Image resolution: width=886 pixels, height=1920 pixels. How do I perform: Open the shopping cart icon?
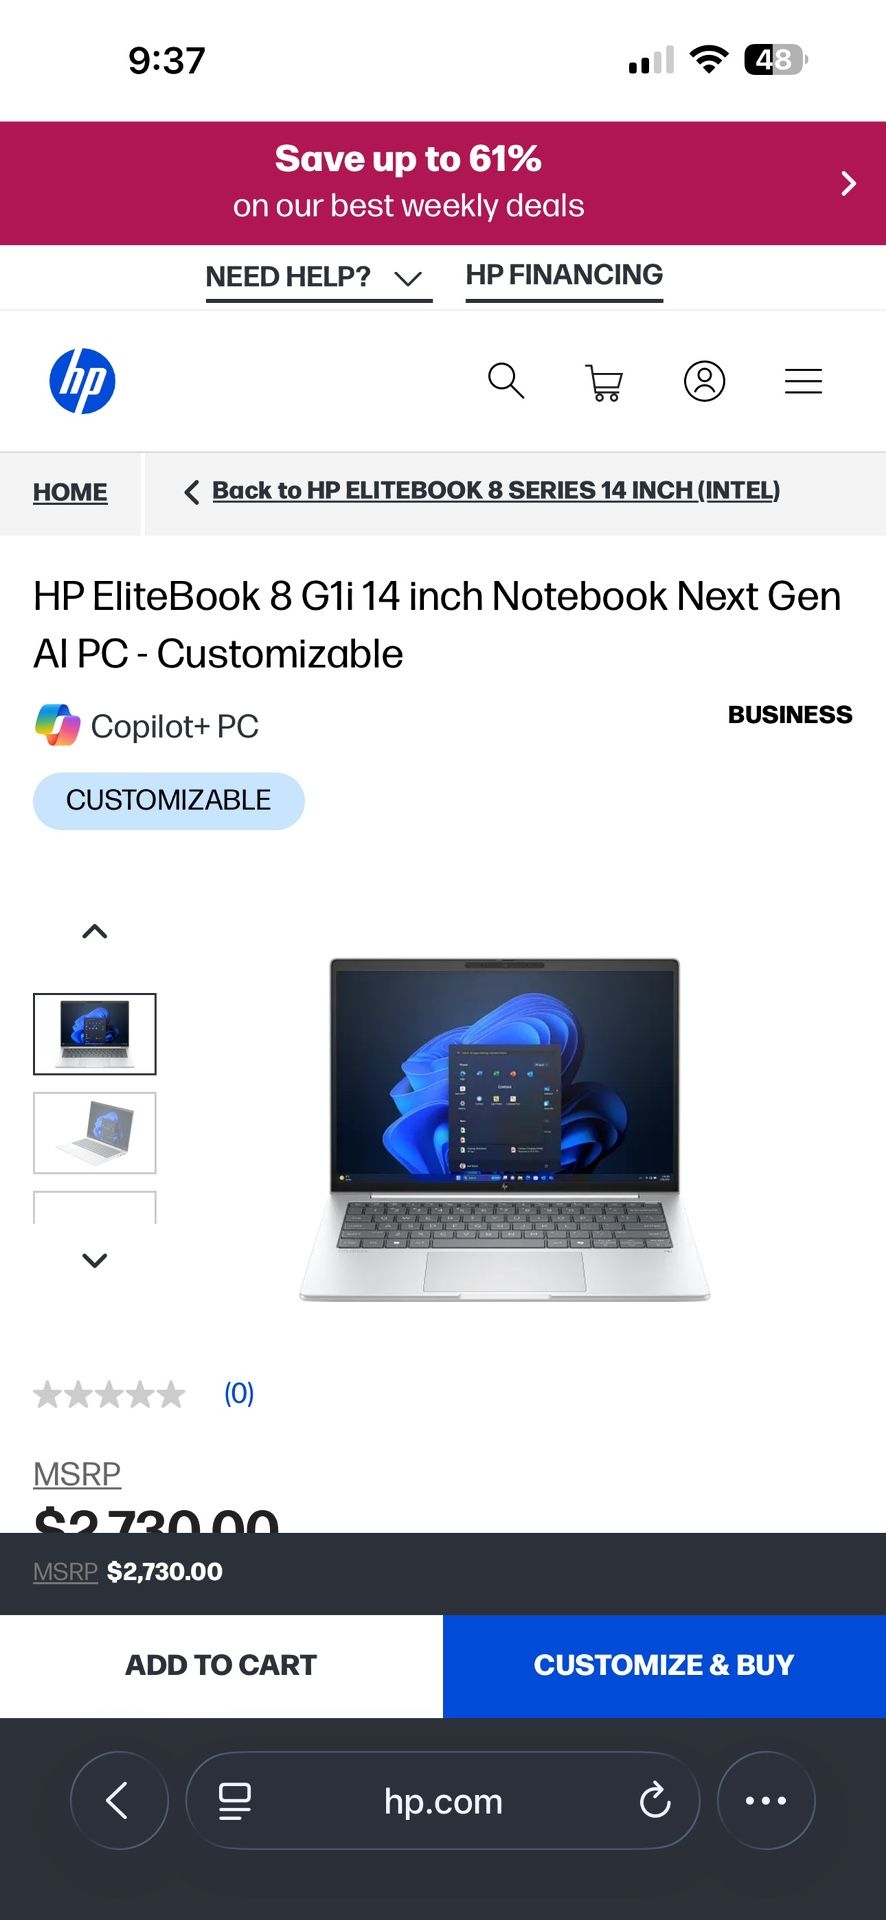tap(604, 382)
